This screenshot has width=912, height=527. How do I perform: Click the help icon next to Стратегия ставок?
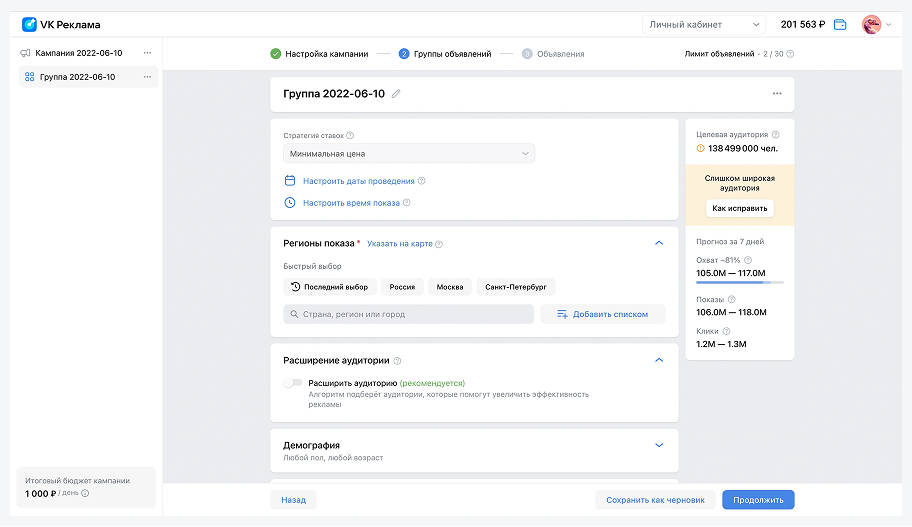pos(350,135)
